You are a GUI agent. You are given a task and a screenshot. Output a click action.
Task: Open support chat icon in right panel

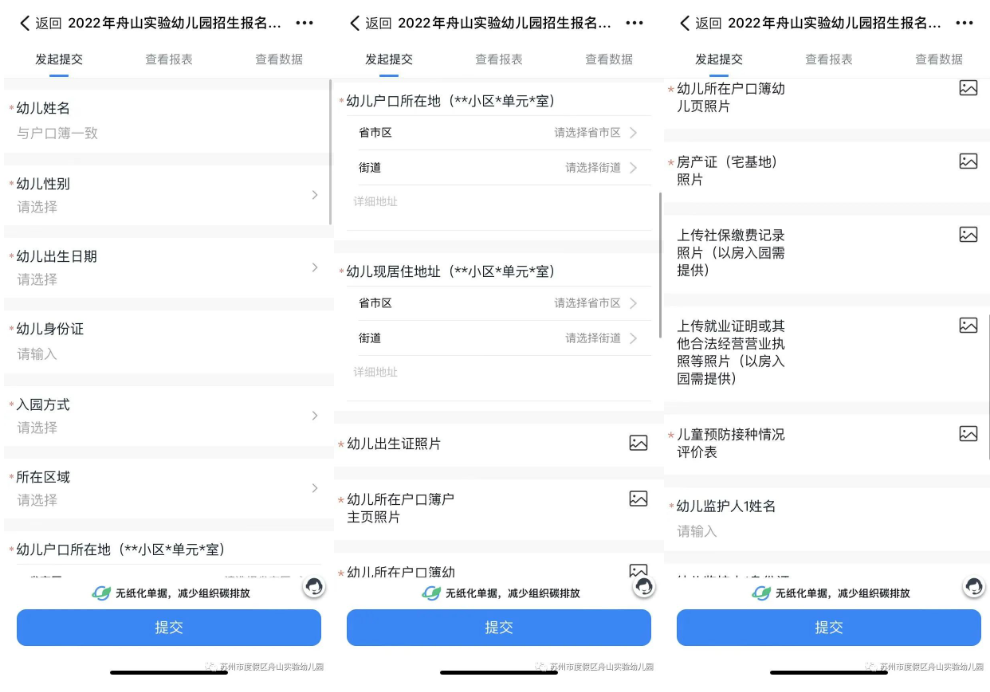(973, 587)
